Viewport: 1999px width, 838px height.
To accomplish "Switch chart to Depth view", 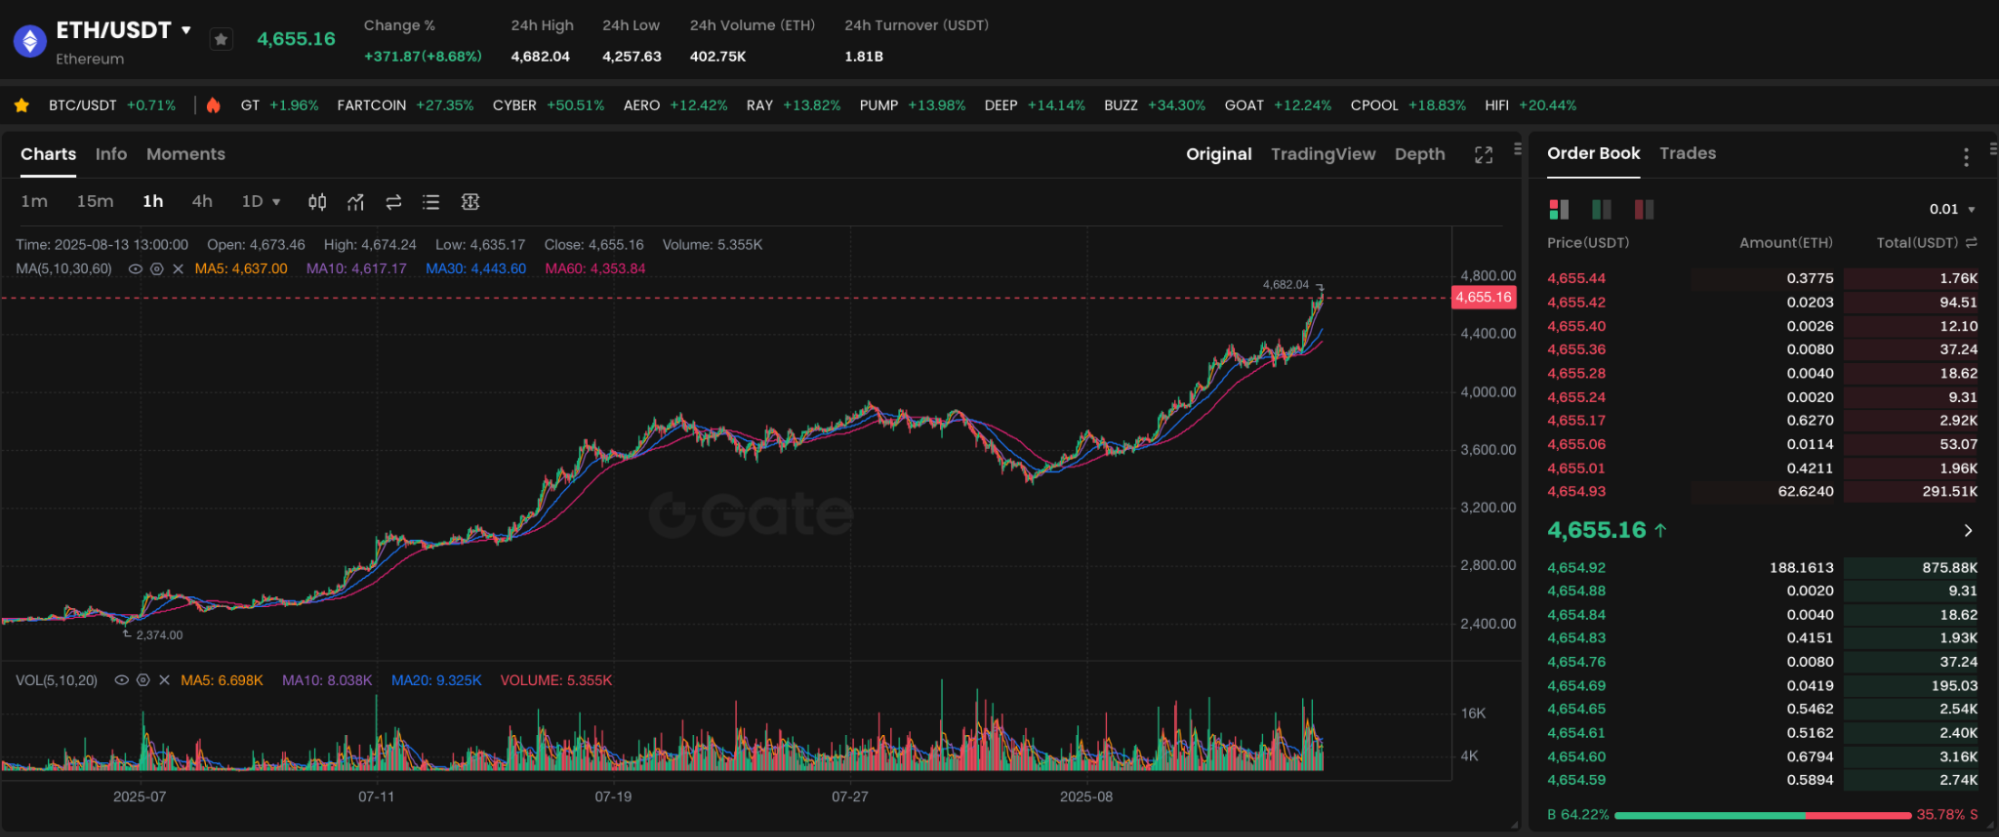I will 1419,154.
